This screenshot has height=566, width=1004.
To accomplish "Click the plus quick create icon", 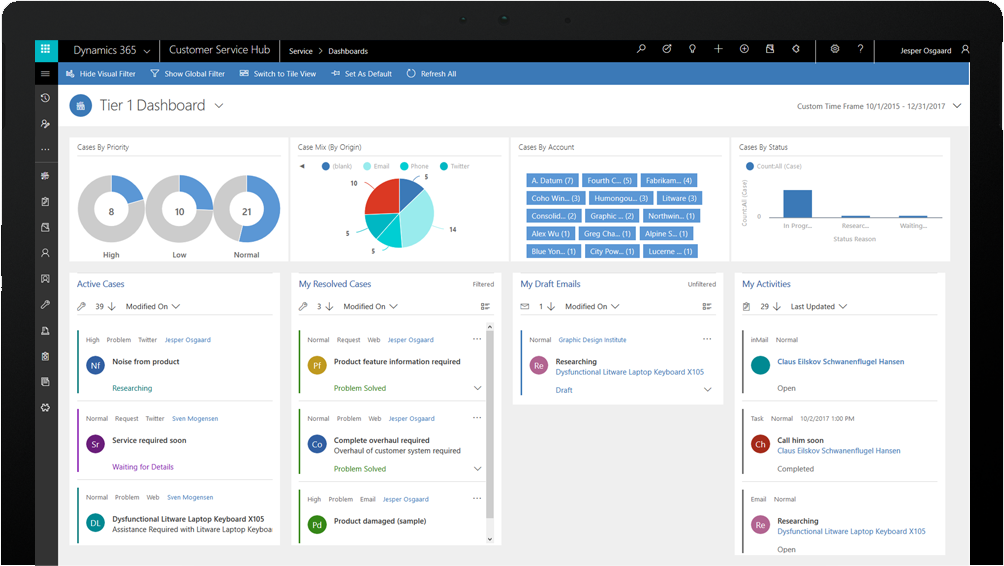I will click(x=718, y=49).
